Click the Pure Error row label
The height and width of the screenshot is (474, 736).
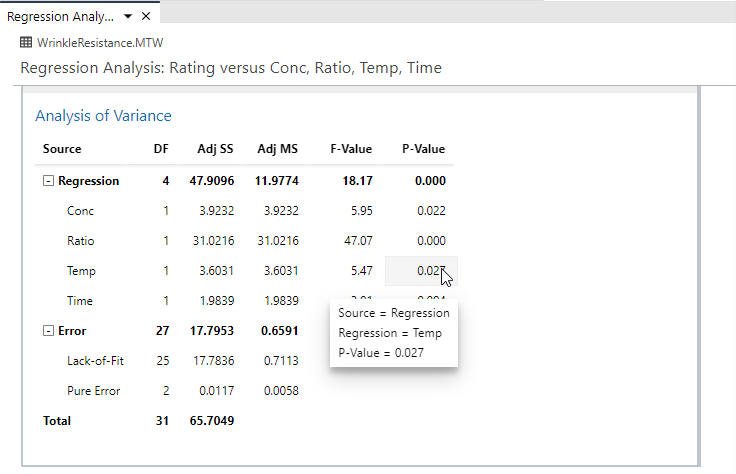click(x=93, y=391)
